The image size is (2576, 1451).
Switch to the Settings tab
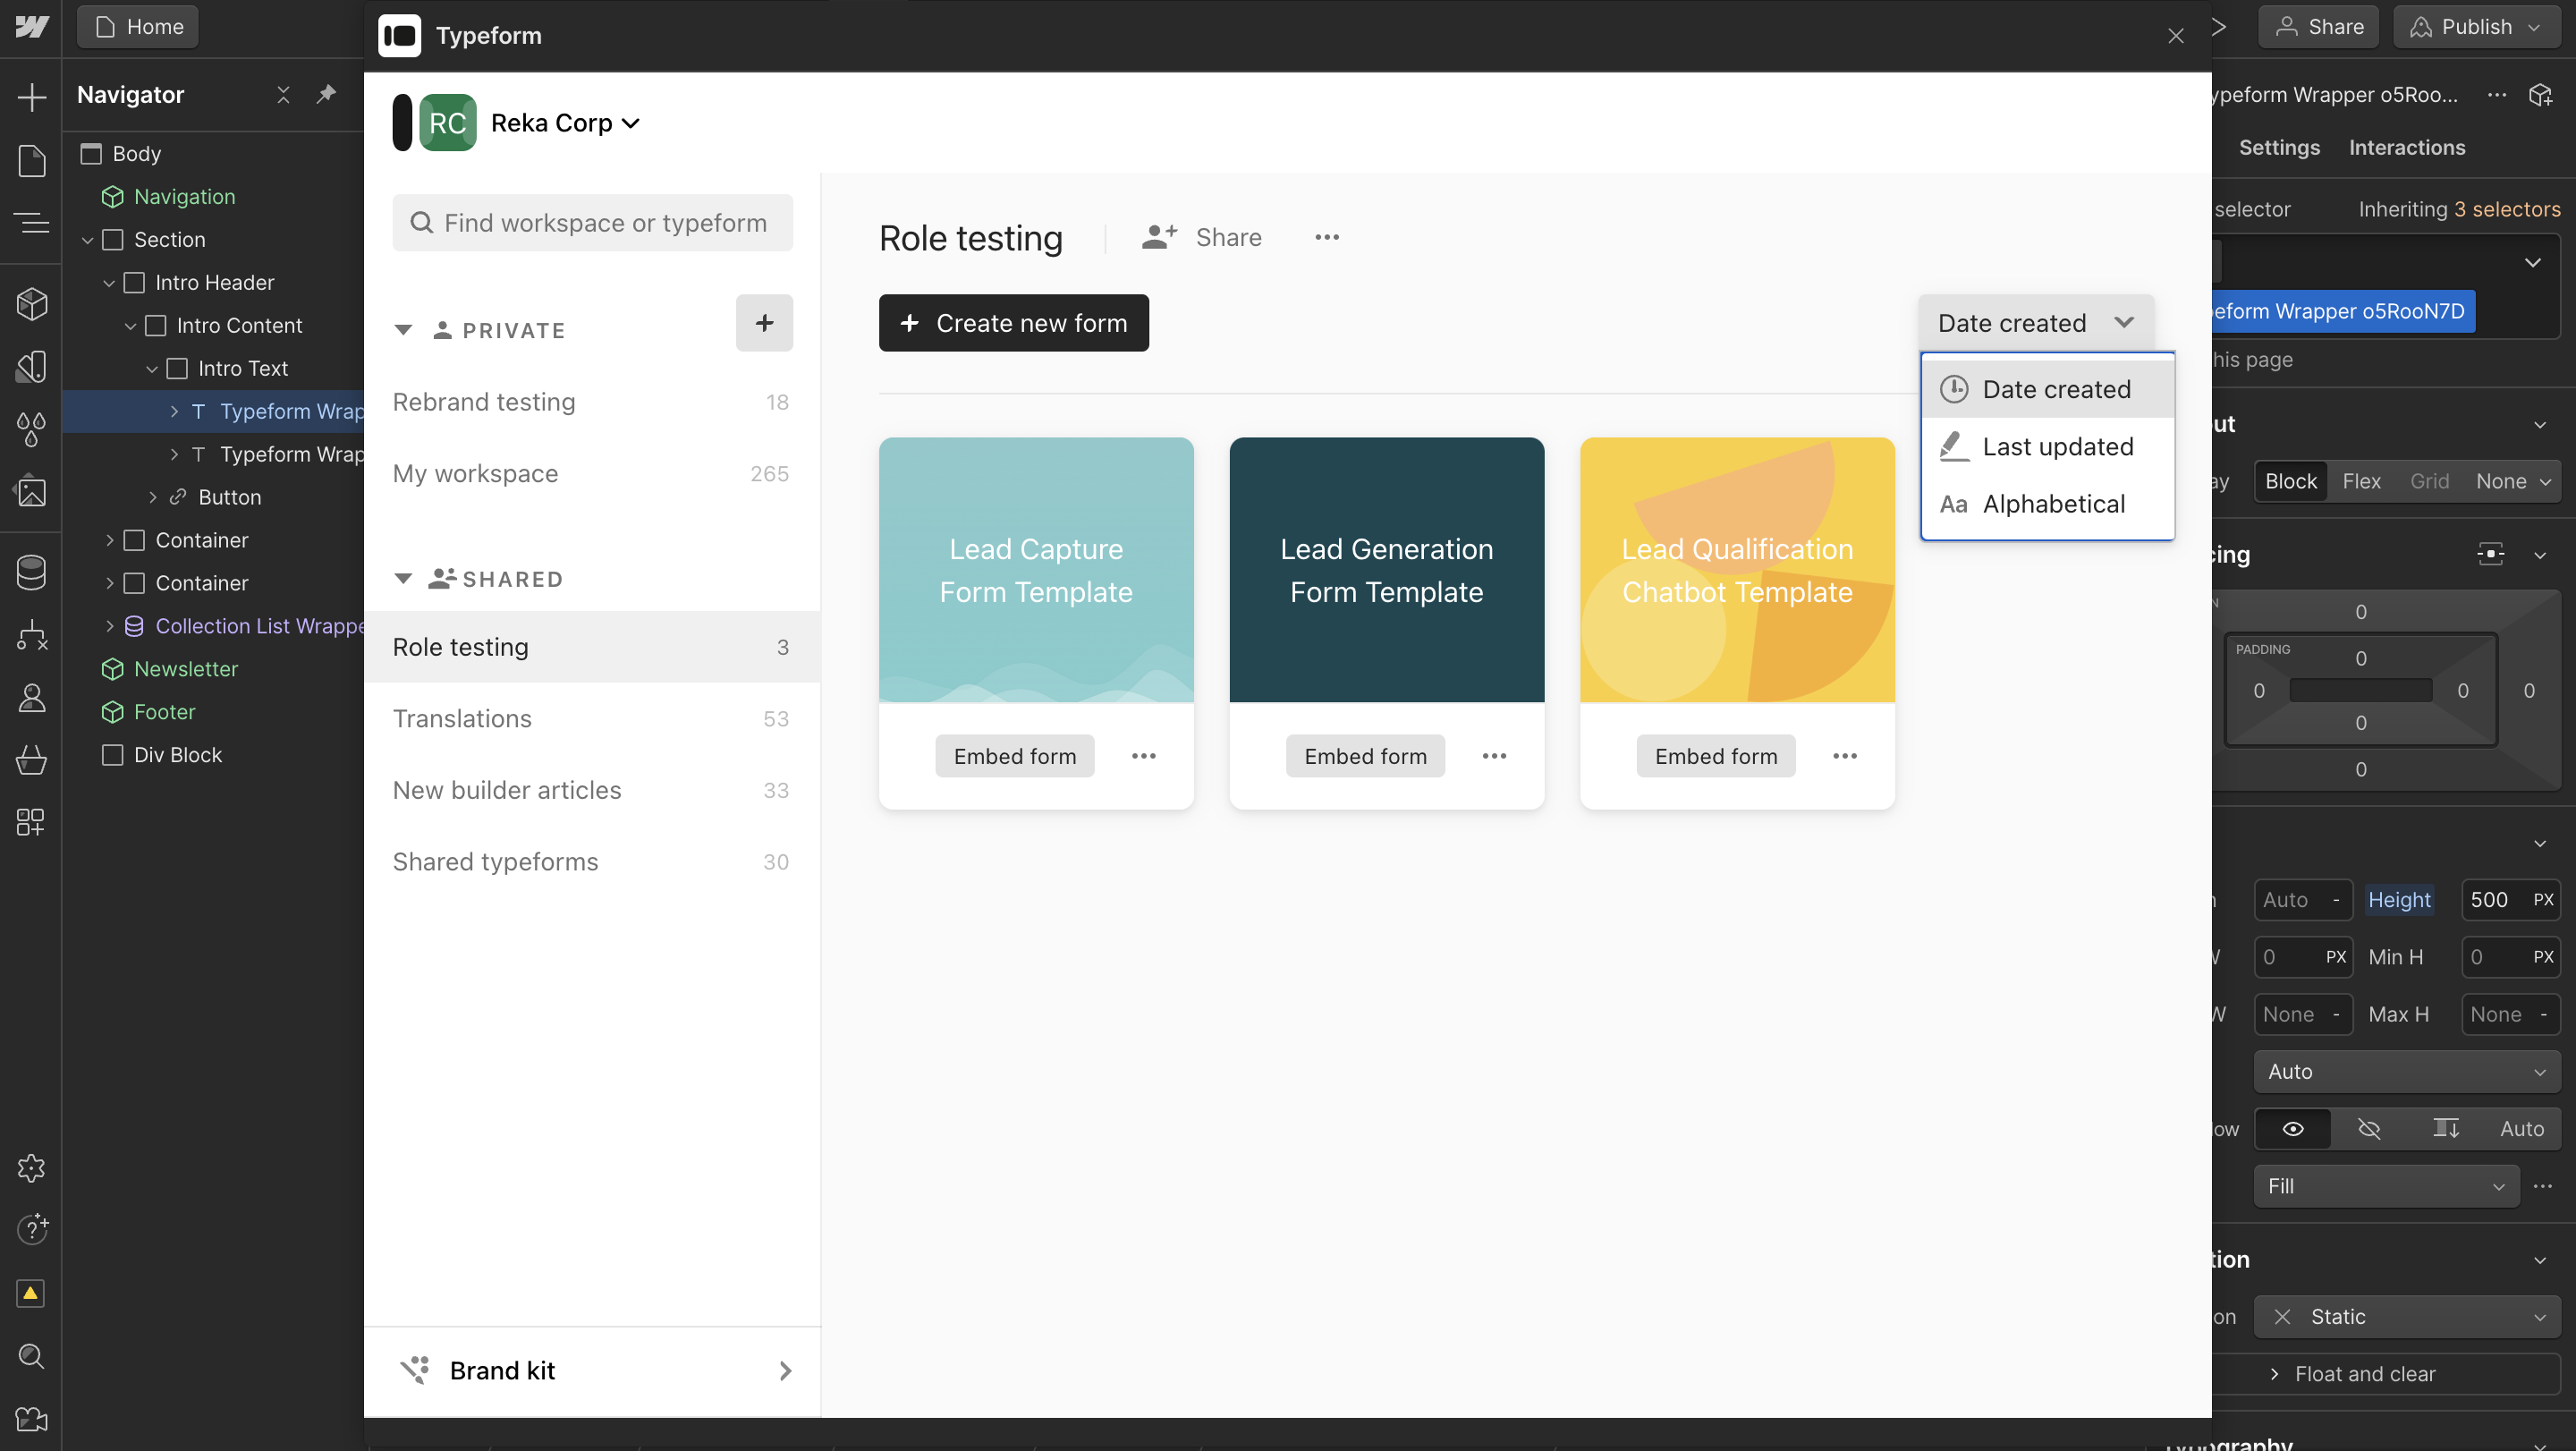(x=2279, y=147)
